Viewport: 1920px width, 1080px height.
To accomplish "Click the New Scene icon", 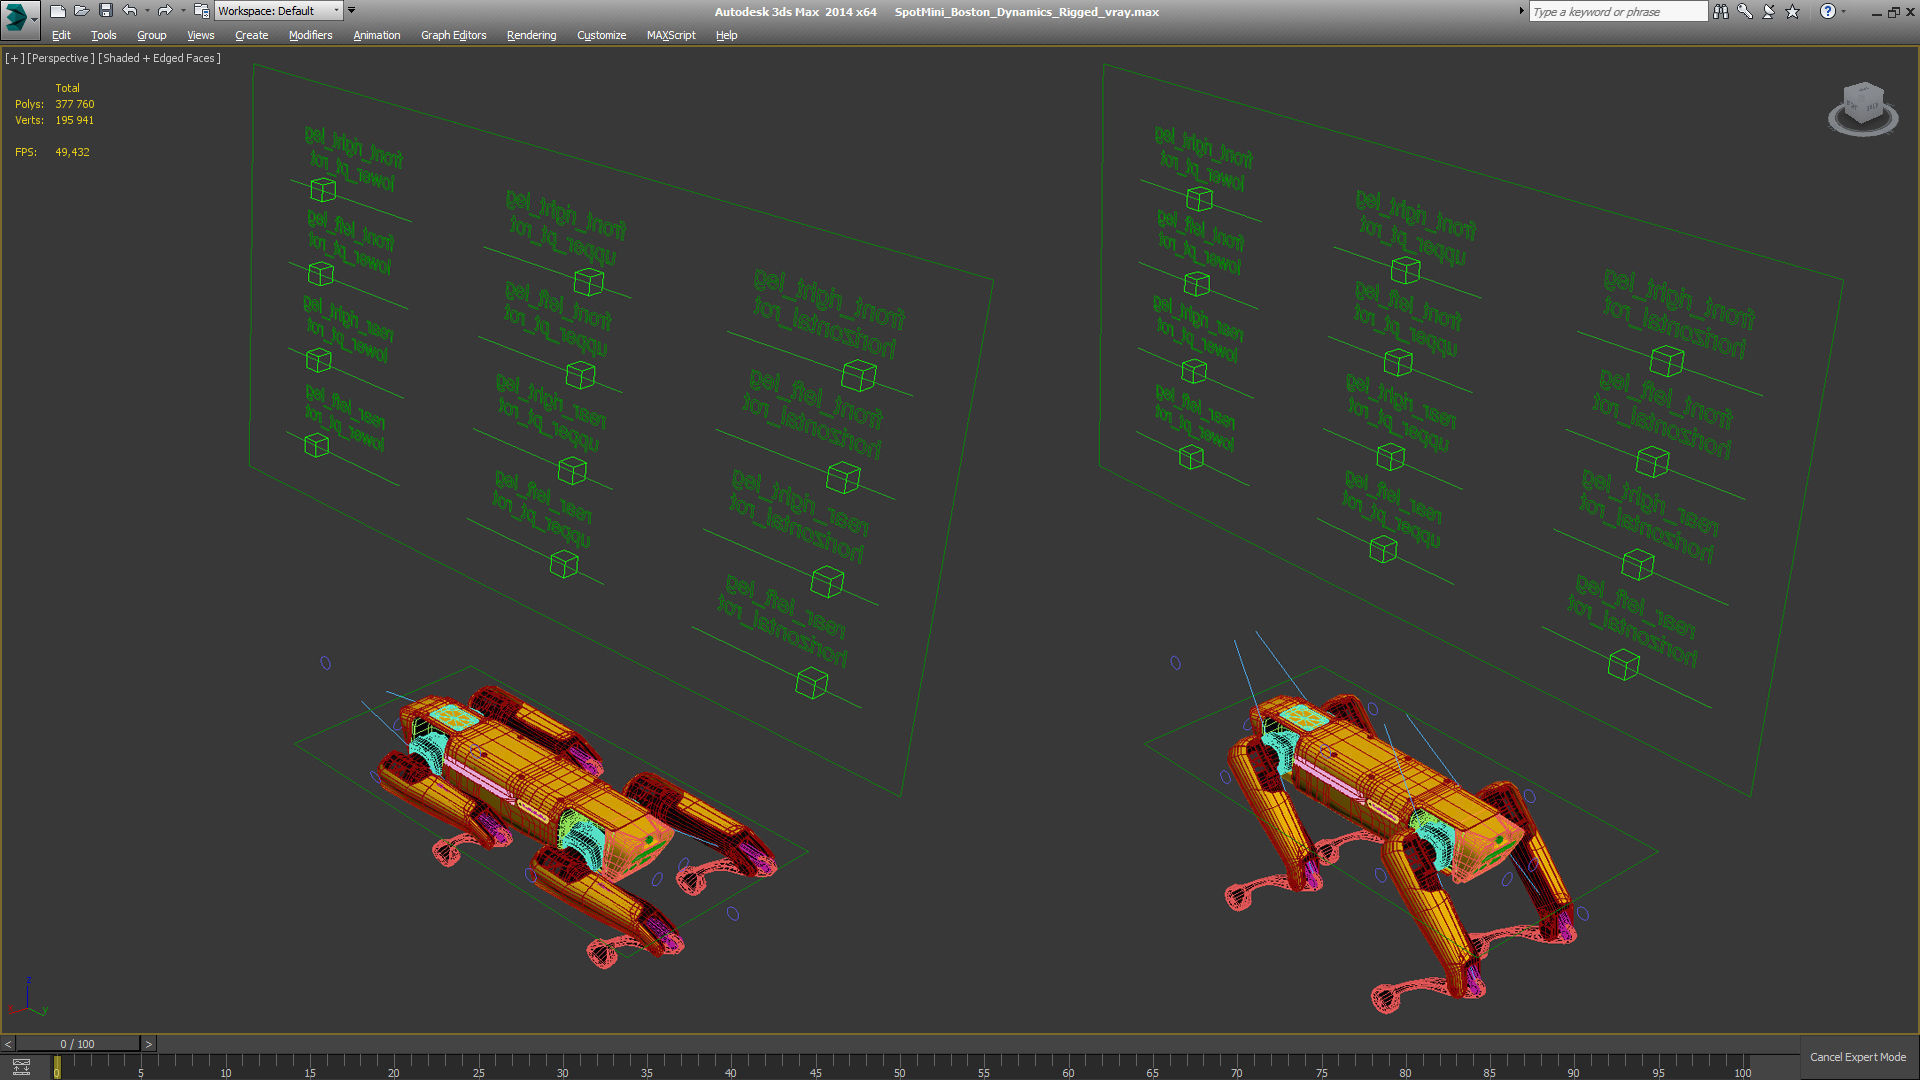I will click(x=58, y=11).
